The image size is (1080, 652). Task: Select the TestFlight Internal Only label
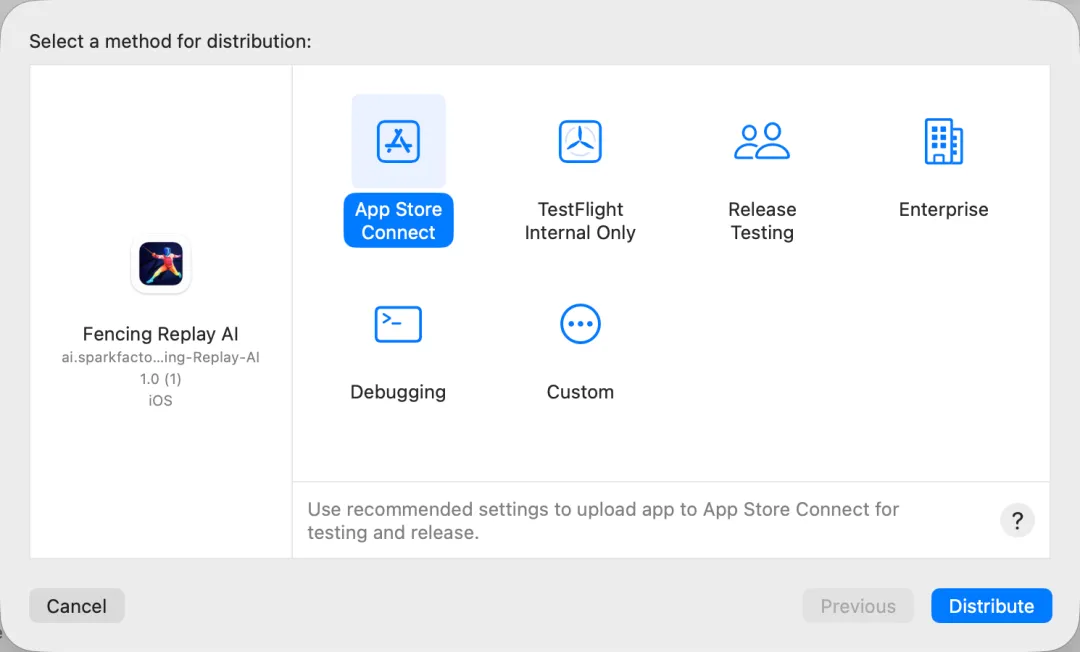click(x=580, y=221)
